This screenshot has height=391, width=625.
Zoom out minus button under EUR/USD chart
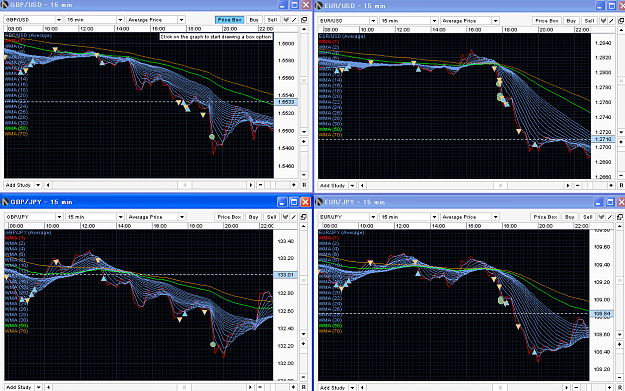tap(578, 185)
